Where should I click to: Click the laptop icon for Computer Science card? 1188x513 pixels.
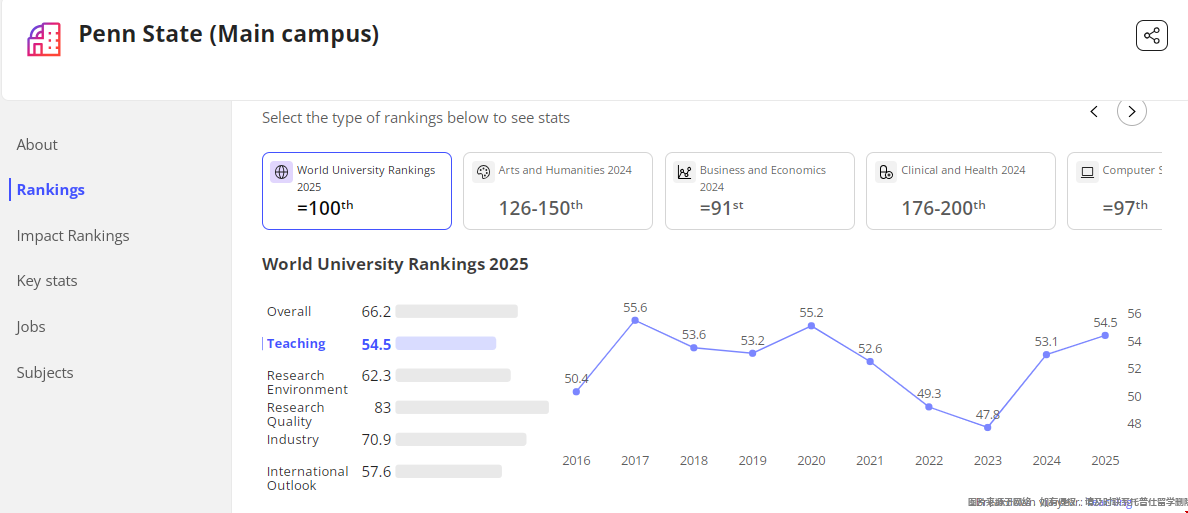(x=1087, y=172)
